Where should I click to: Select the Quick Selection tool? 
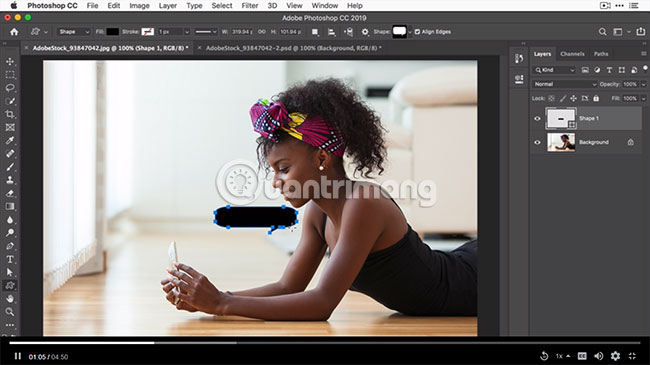pyautogui.click(x=10, y=101)
